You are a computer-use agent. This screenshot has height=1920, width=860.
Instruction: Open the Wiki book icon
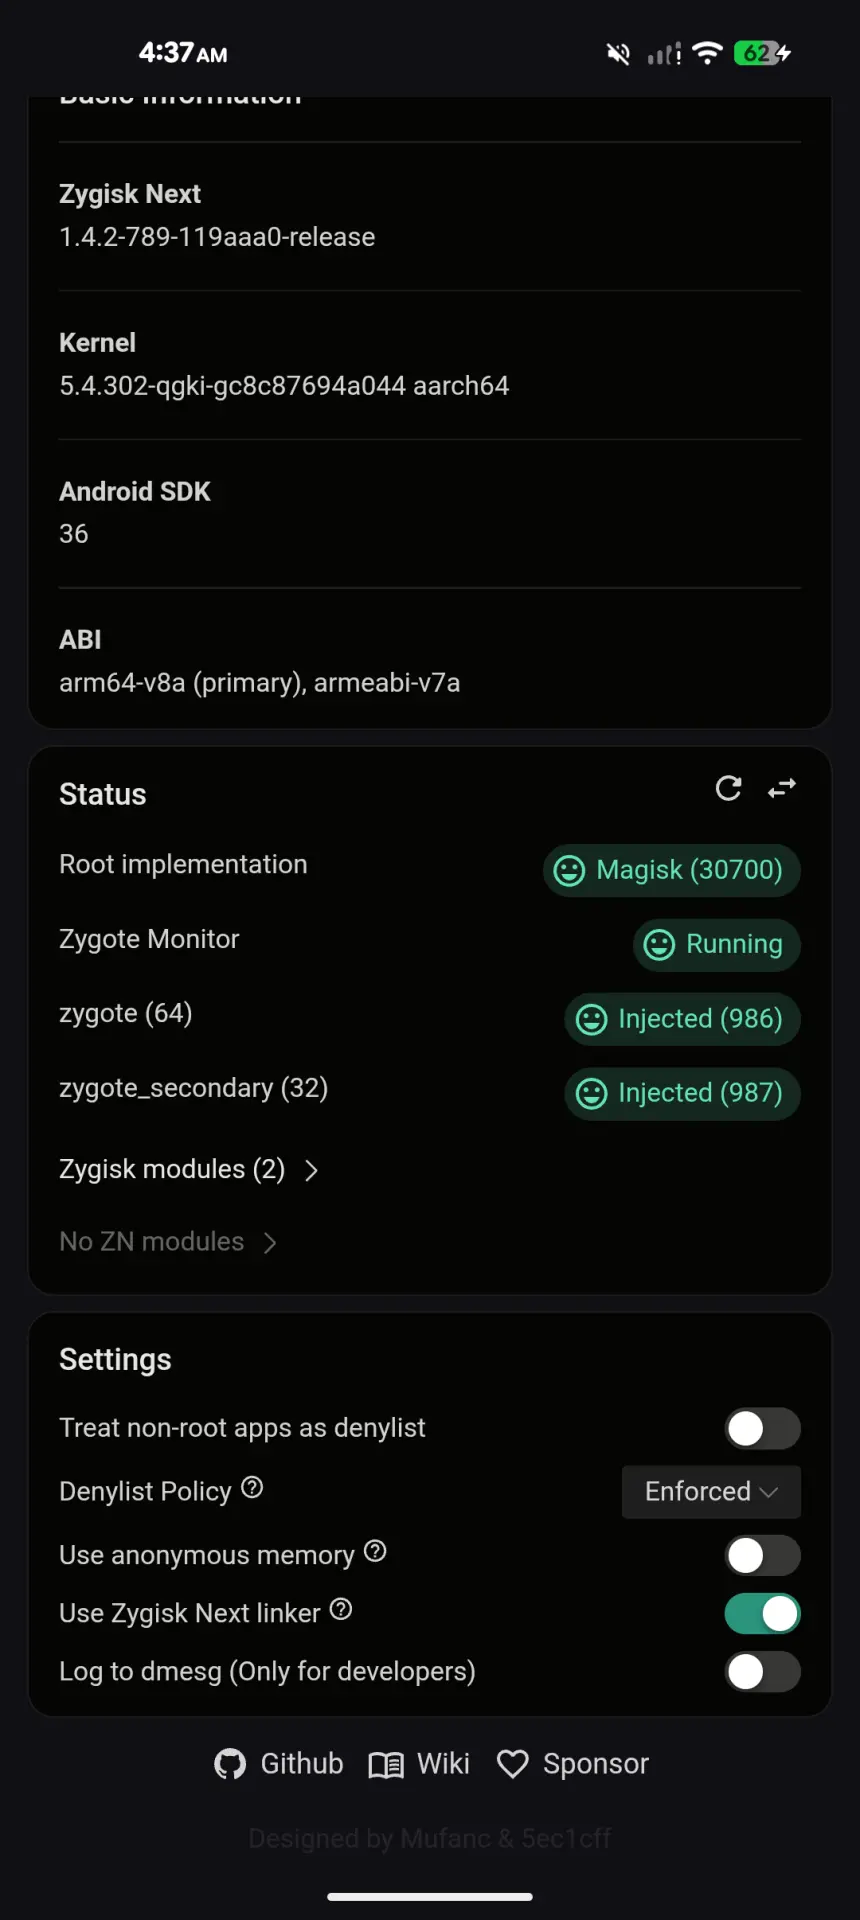[x=386, y=1765]
